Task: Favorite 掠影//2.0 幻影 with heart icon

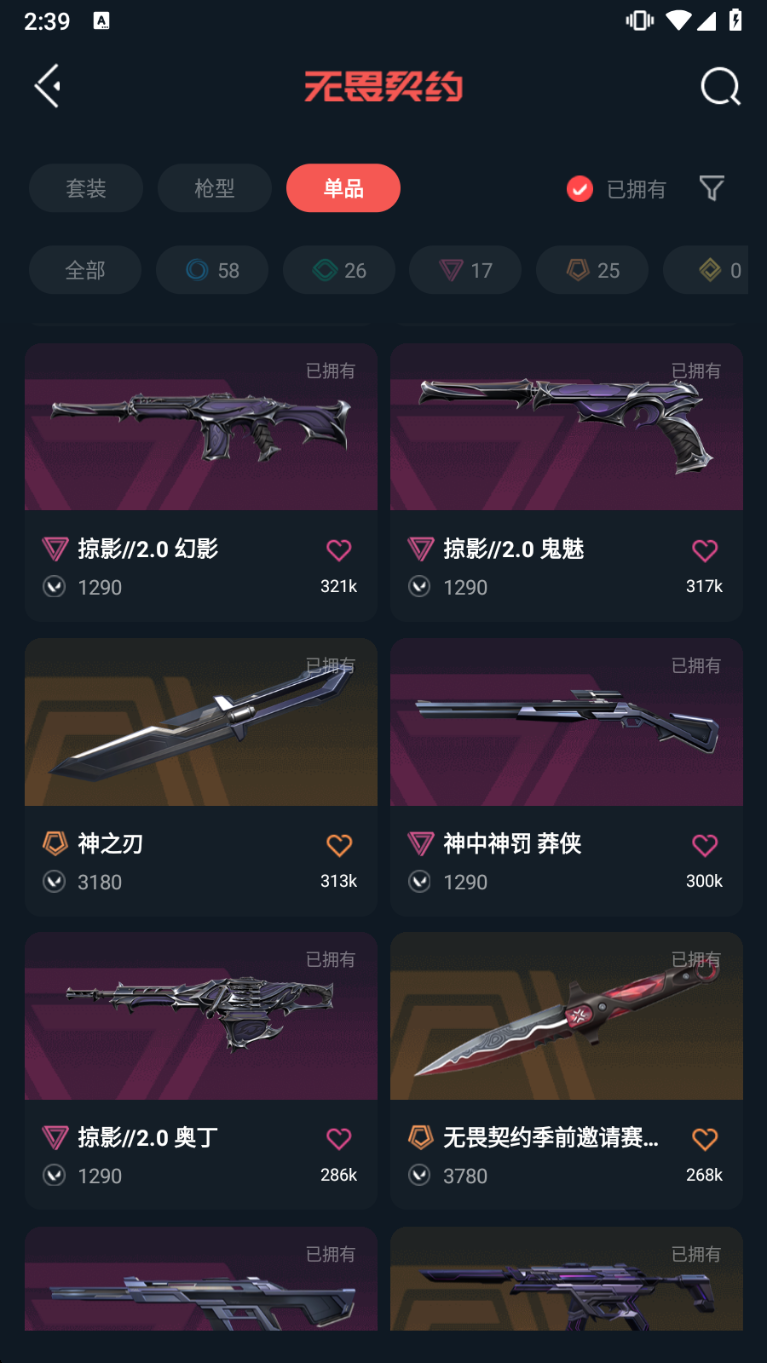Action: point(339,549)
